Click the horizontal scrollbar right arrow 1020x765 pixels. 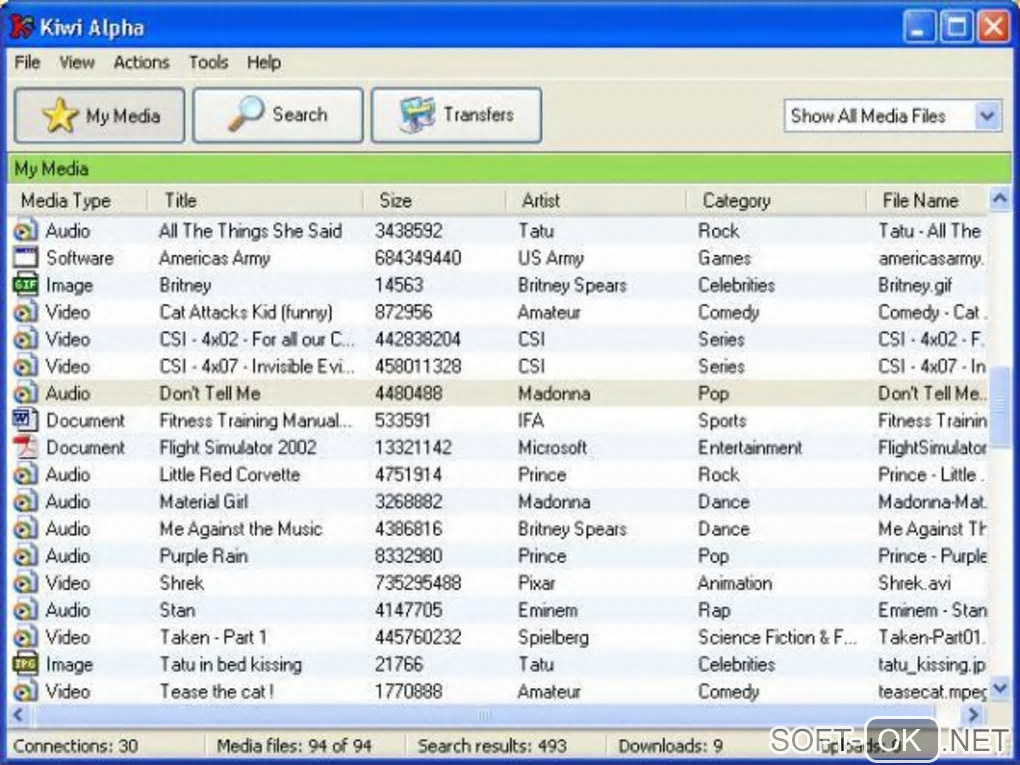[x=973, y=715]
